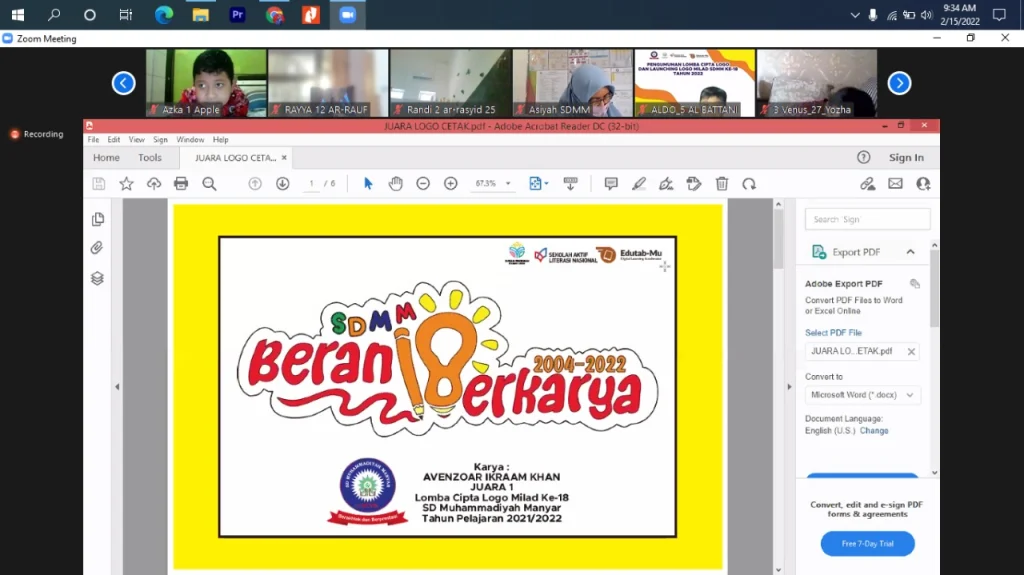Open the sign document tool
This screenshot has width=1024, height=575.
(x=666, y=184)
